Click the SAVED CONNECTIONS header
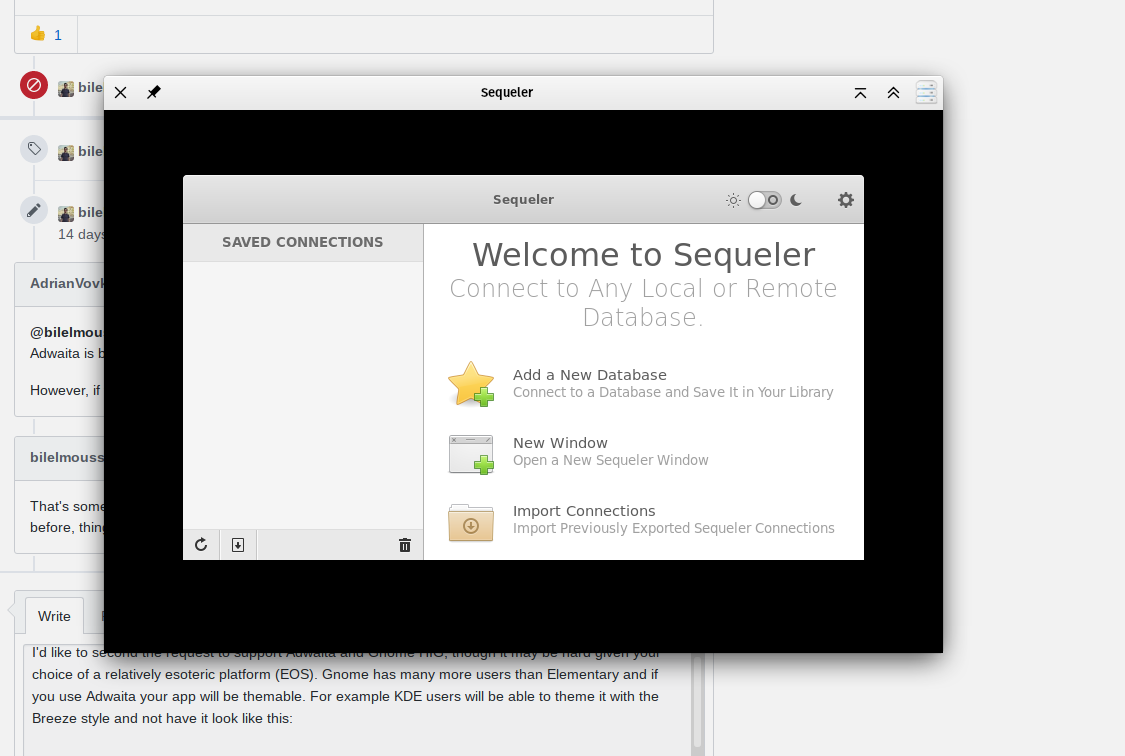 (x=303, y=242)
